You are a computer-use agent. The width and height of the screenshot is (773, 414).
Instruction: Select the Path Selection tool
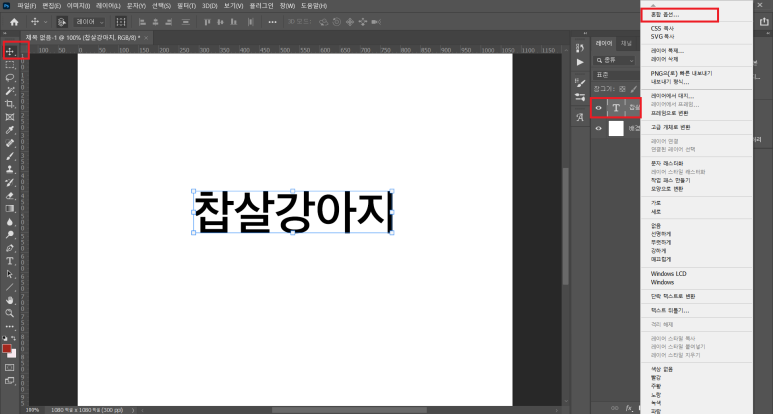click(x=10, y=274)
